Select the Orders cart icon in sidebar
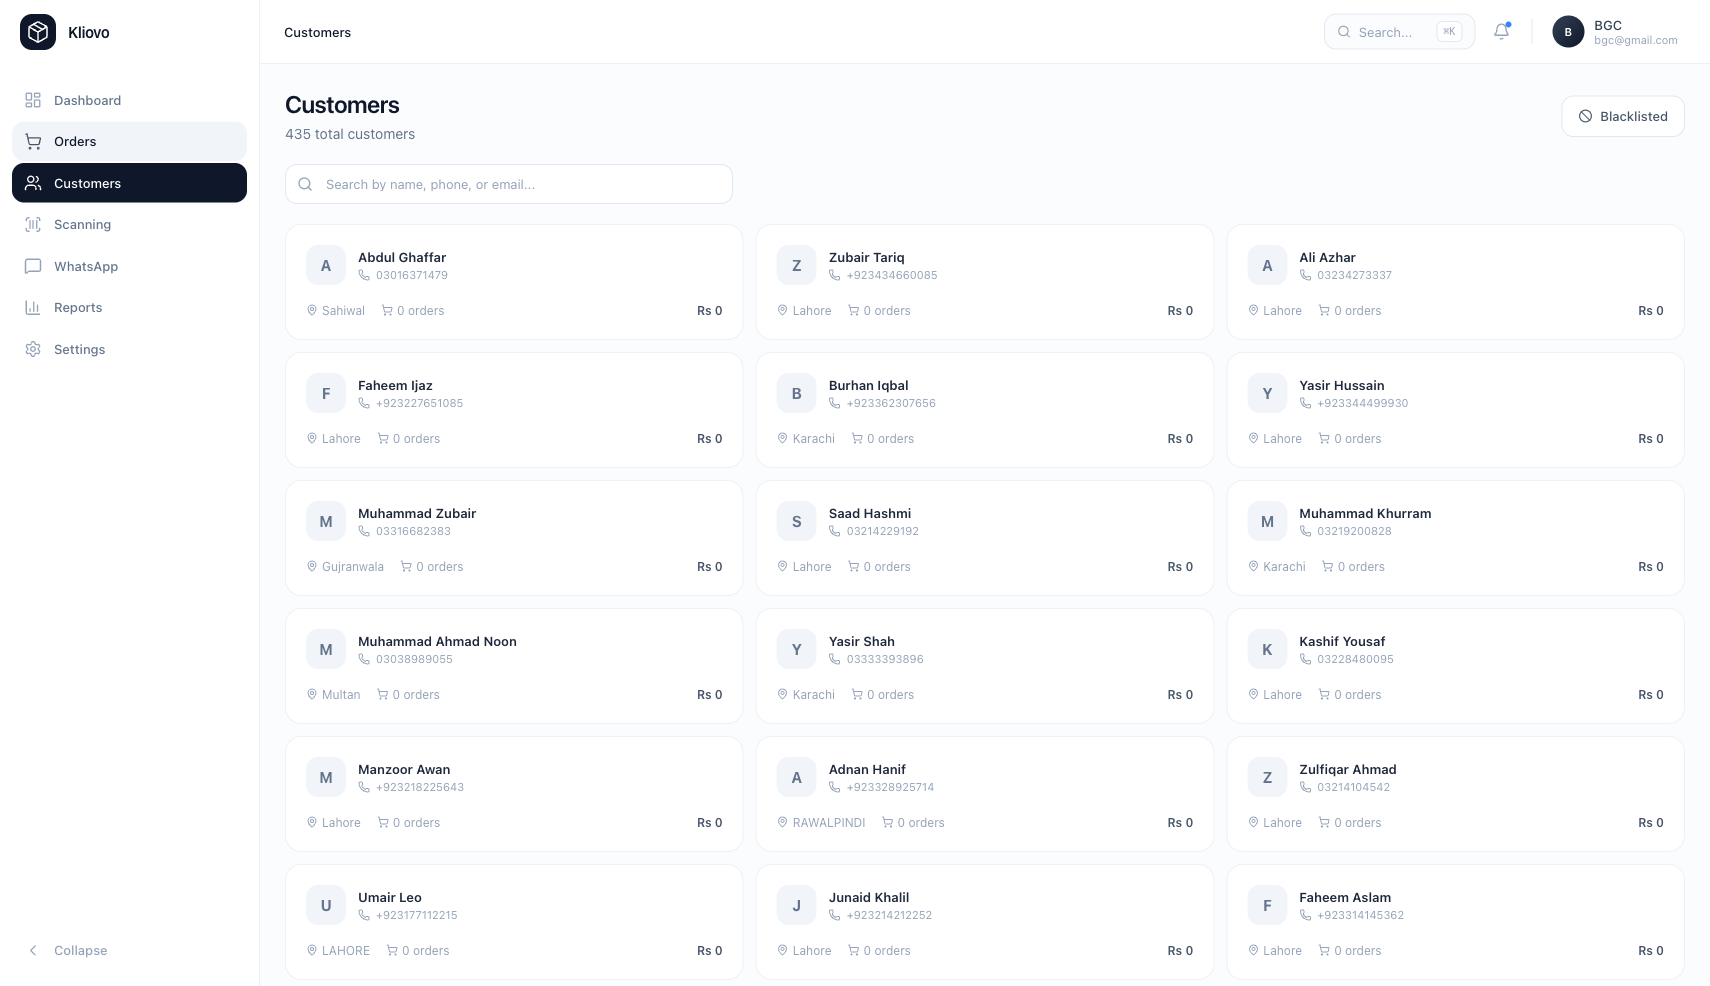Image resolution: width=1710 pixels, height=986 pixels. (33, 141)
